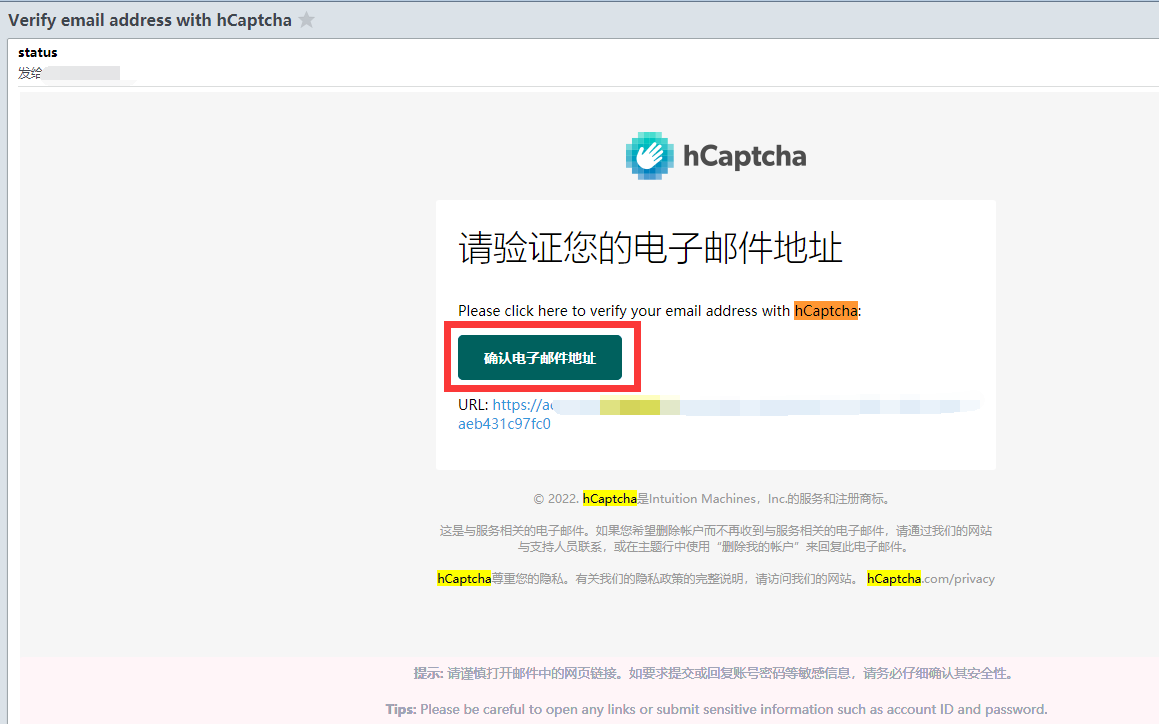This screenshot has height=724, width=1159.
Task: Click the status header above the sender line
Action: 36,52
